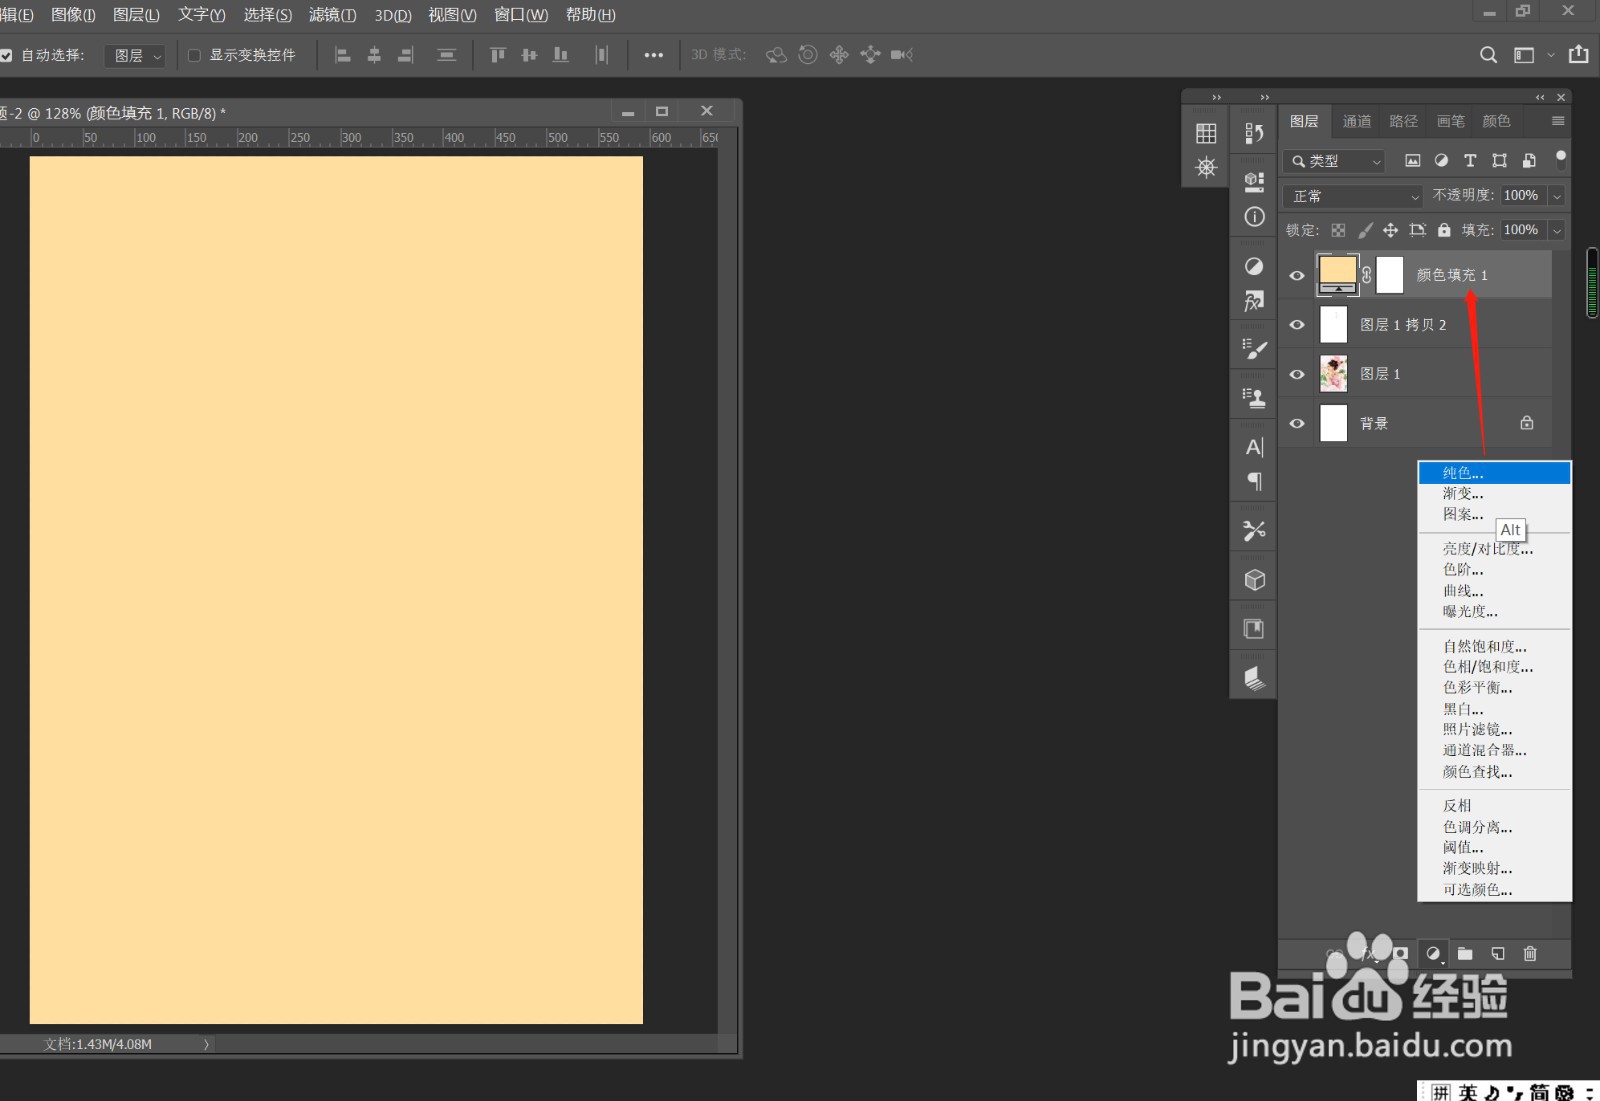
Task: Click the 图层 1 photo thumbnail
Action: tap(1334, 374)
